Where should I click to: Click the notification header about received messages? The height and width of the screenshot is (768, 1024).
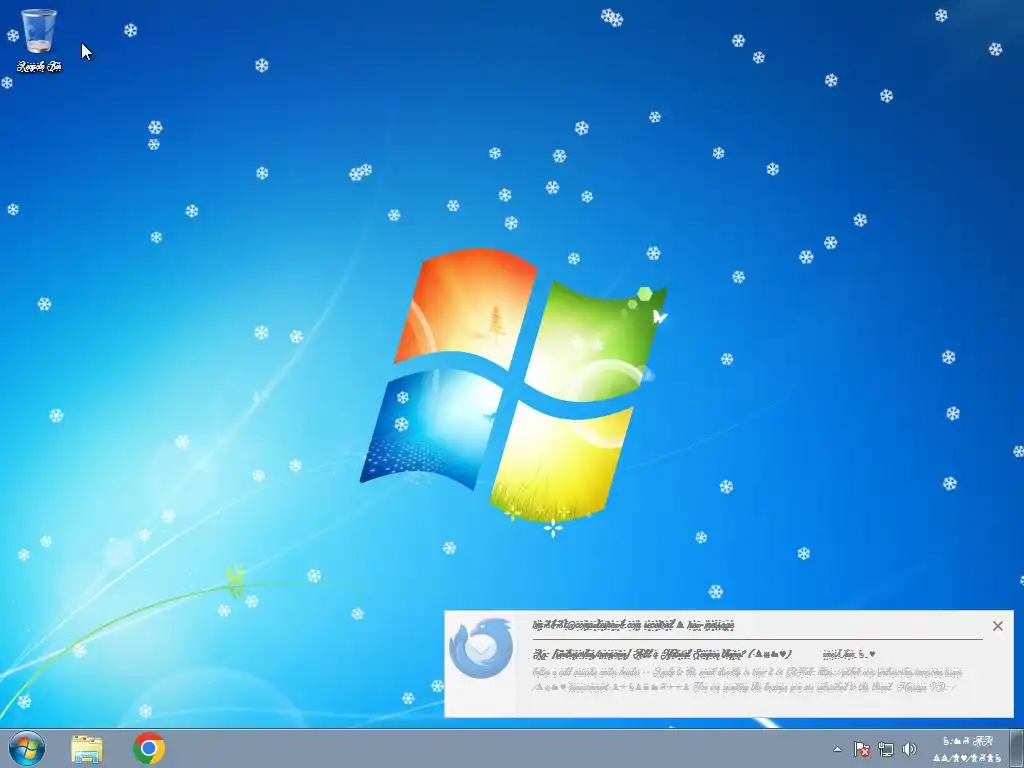633,625
